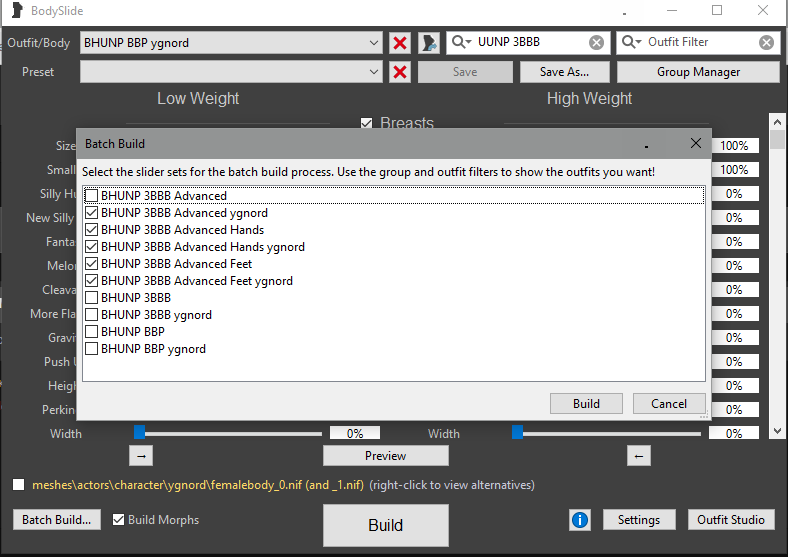Clear the Outfit Filter search field

(766, 43)
